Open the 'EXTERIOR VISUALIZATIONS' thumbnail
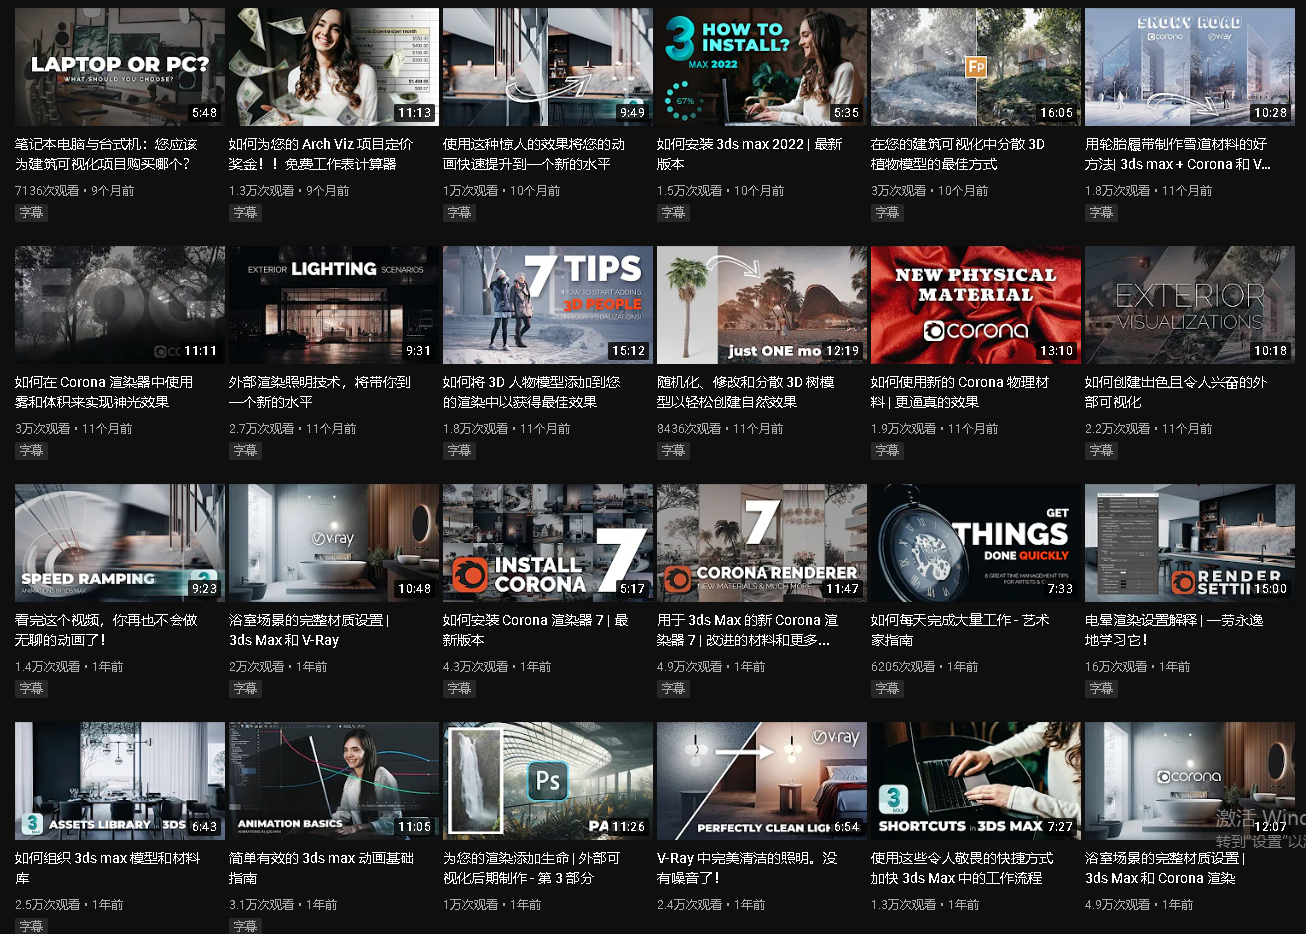The image size is (1306, 934). (1189, 305)
